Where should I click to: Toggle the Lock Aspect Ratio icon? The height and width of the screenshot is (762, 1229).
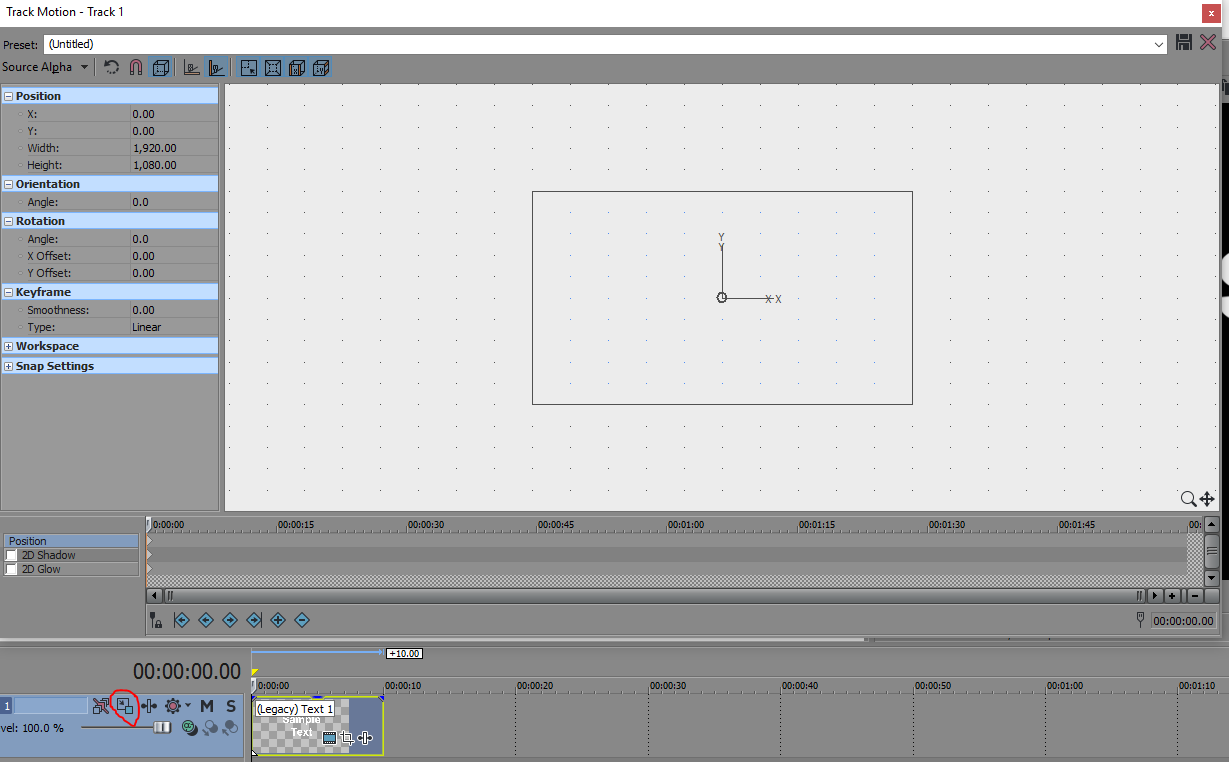click(x=249, y=67)
